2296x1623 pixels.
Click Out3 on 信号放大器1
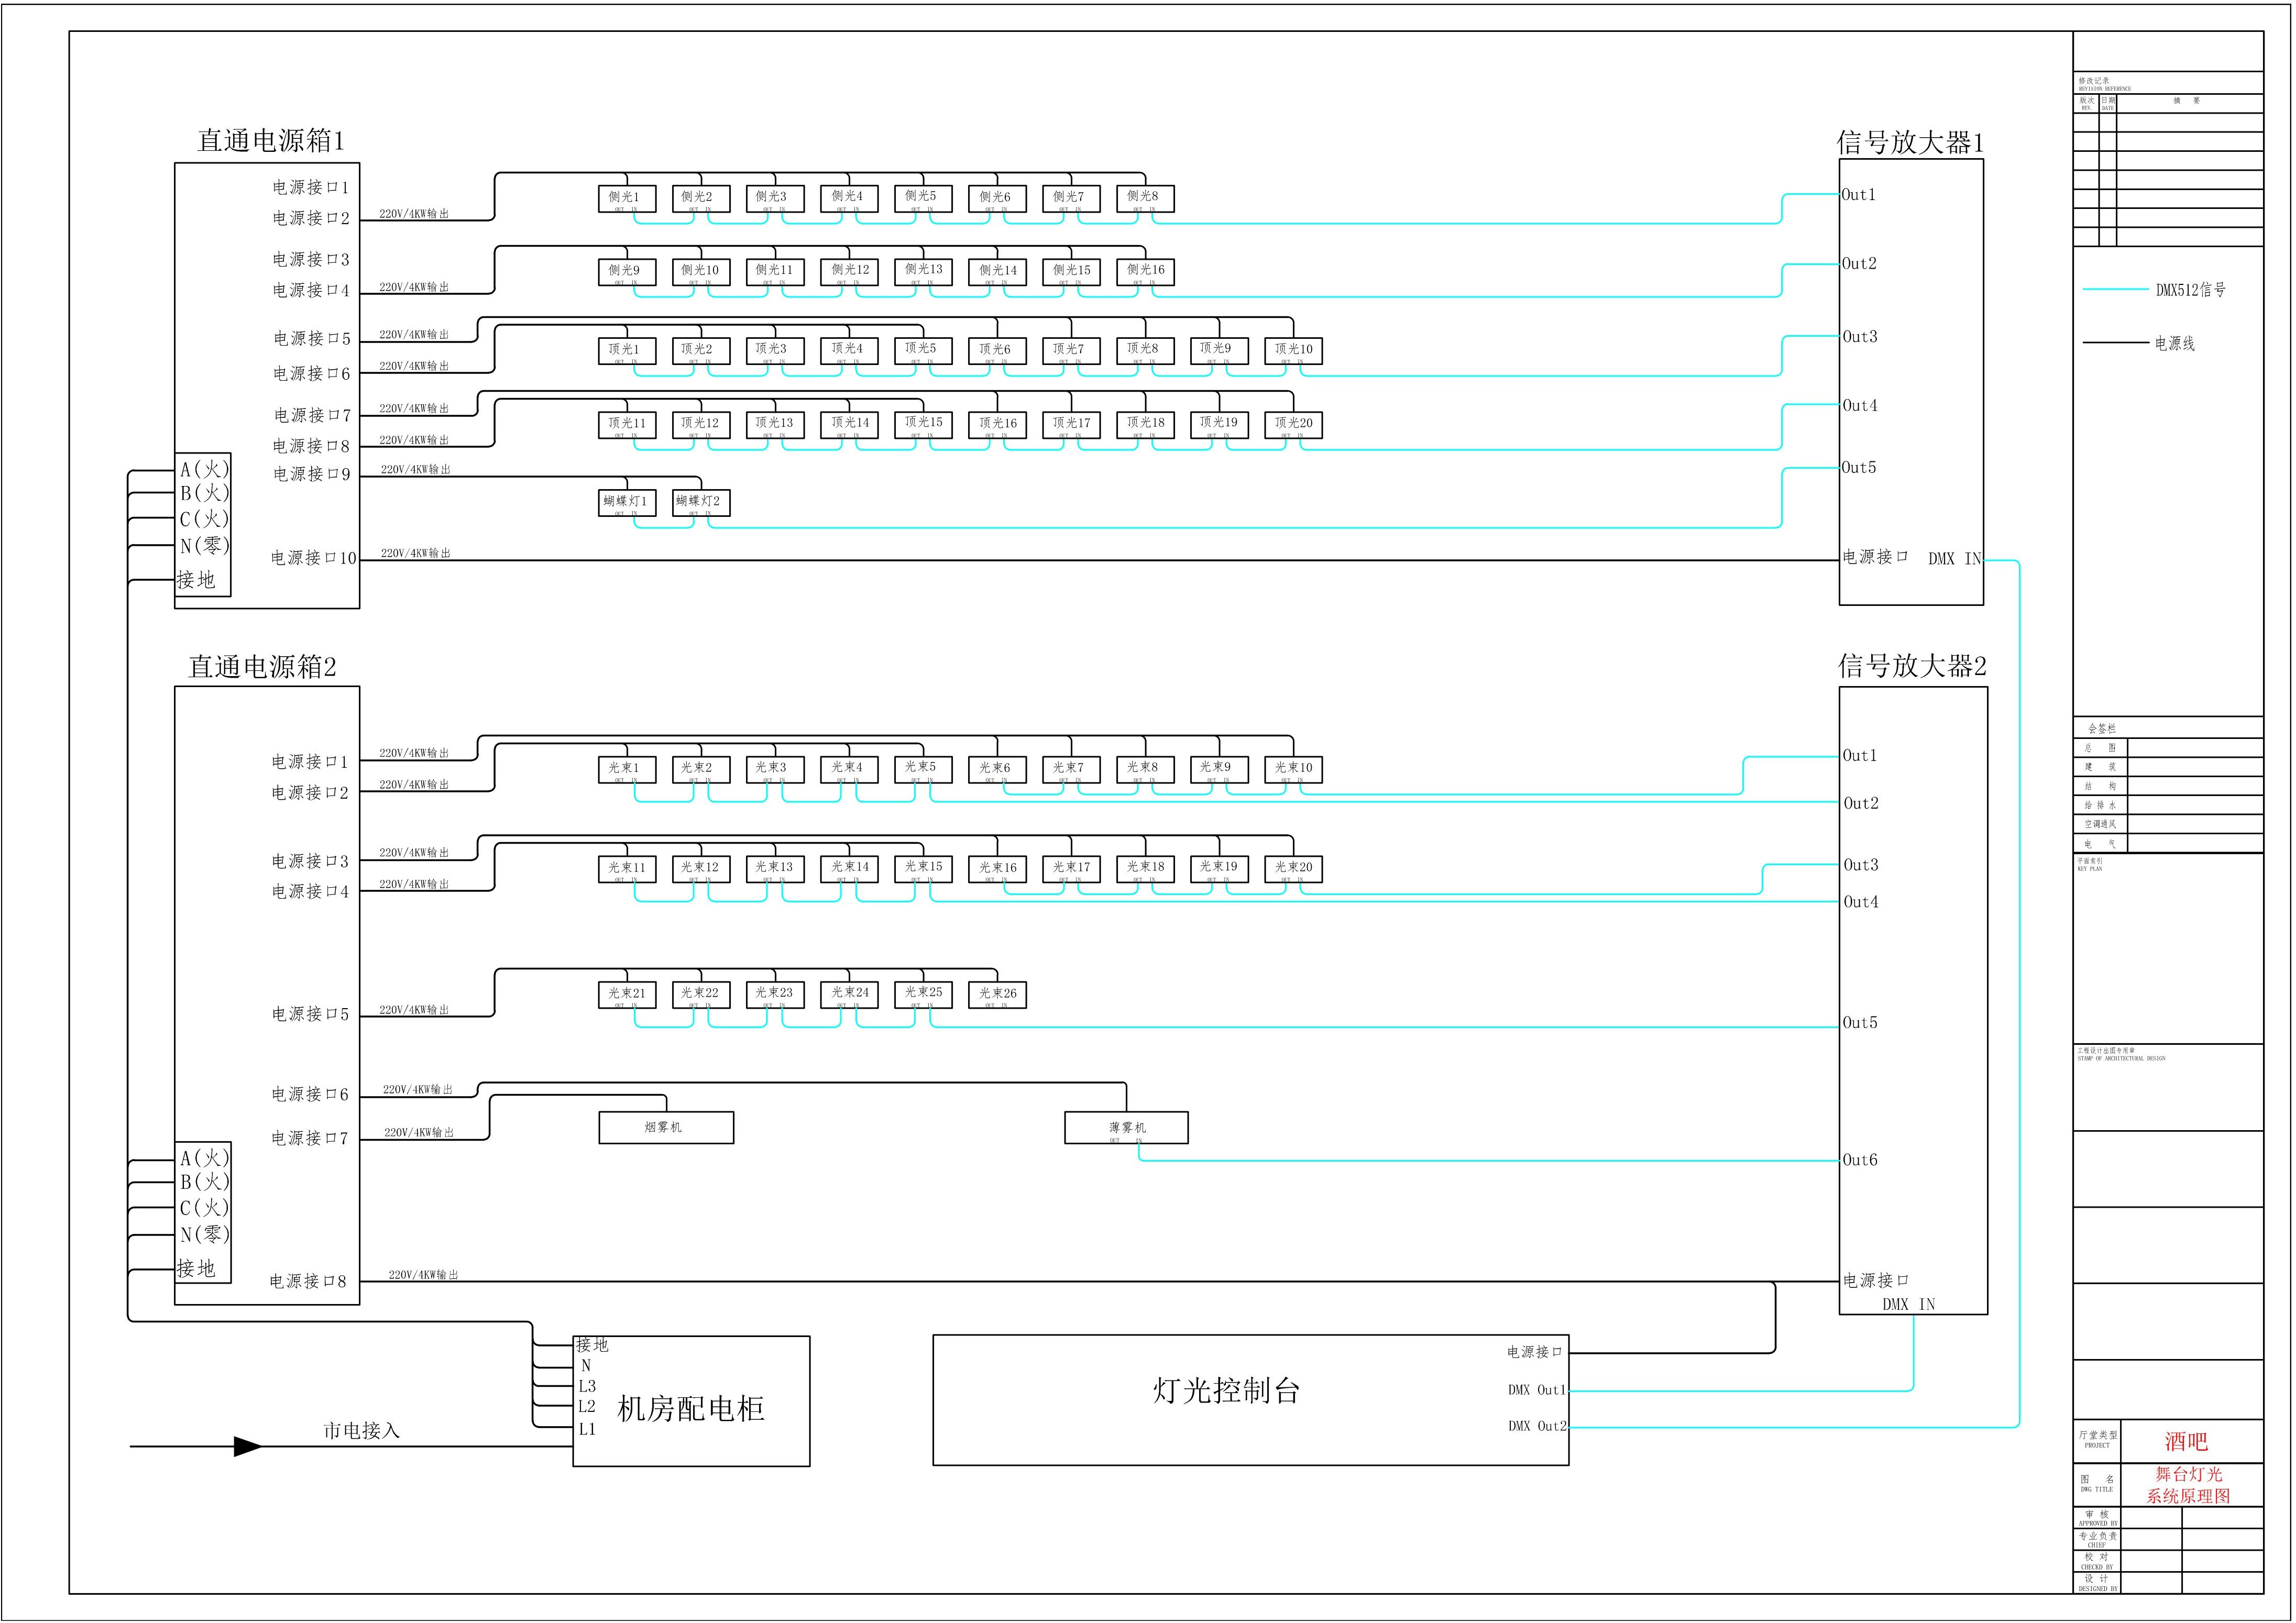(1860, 337)
